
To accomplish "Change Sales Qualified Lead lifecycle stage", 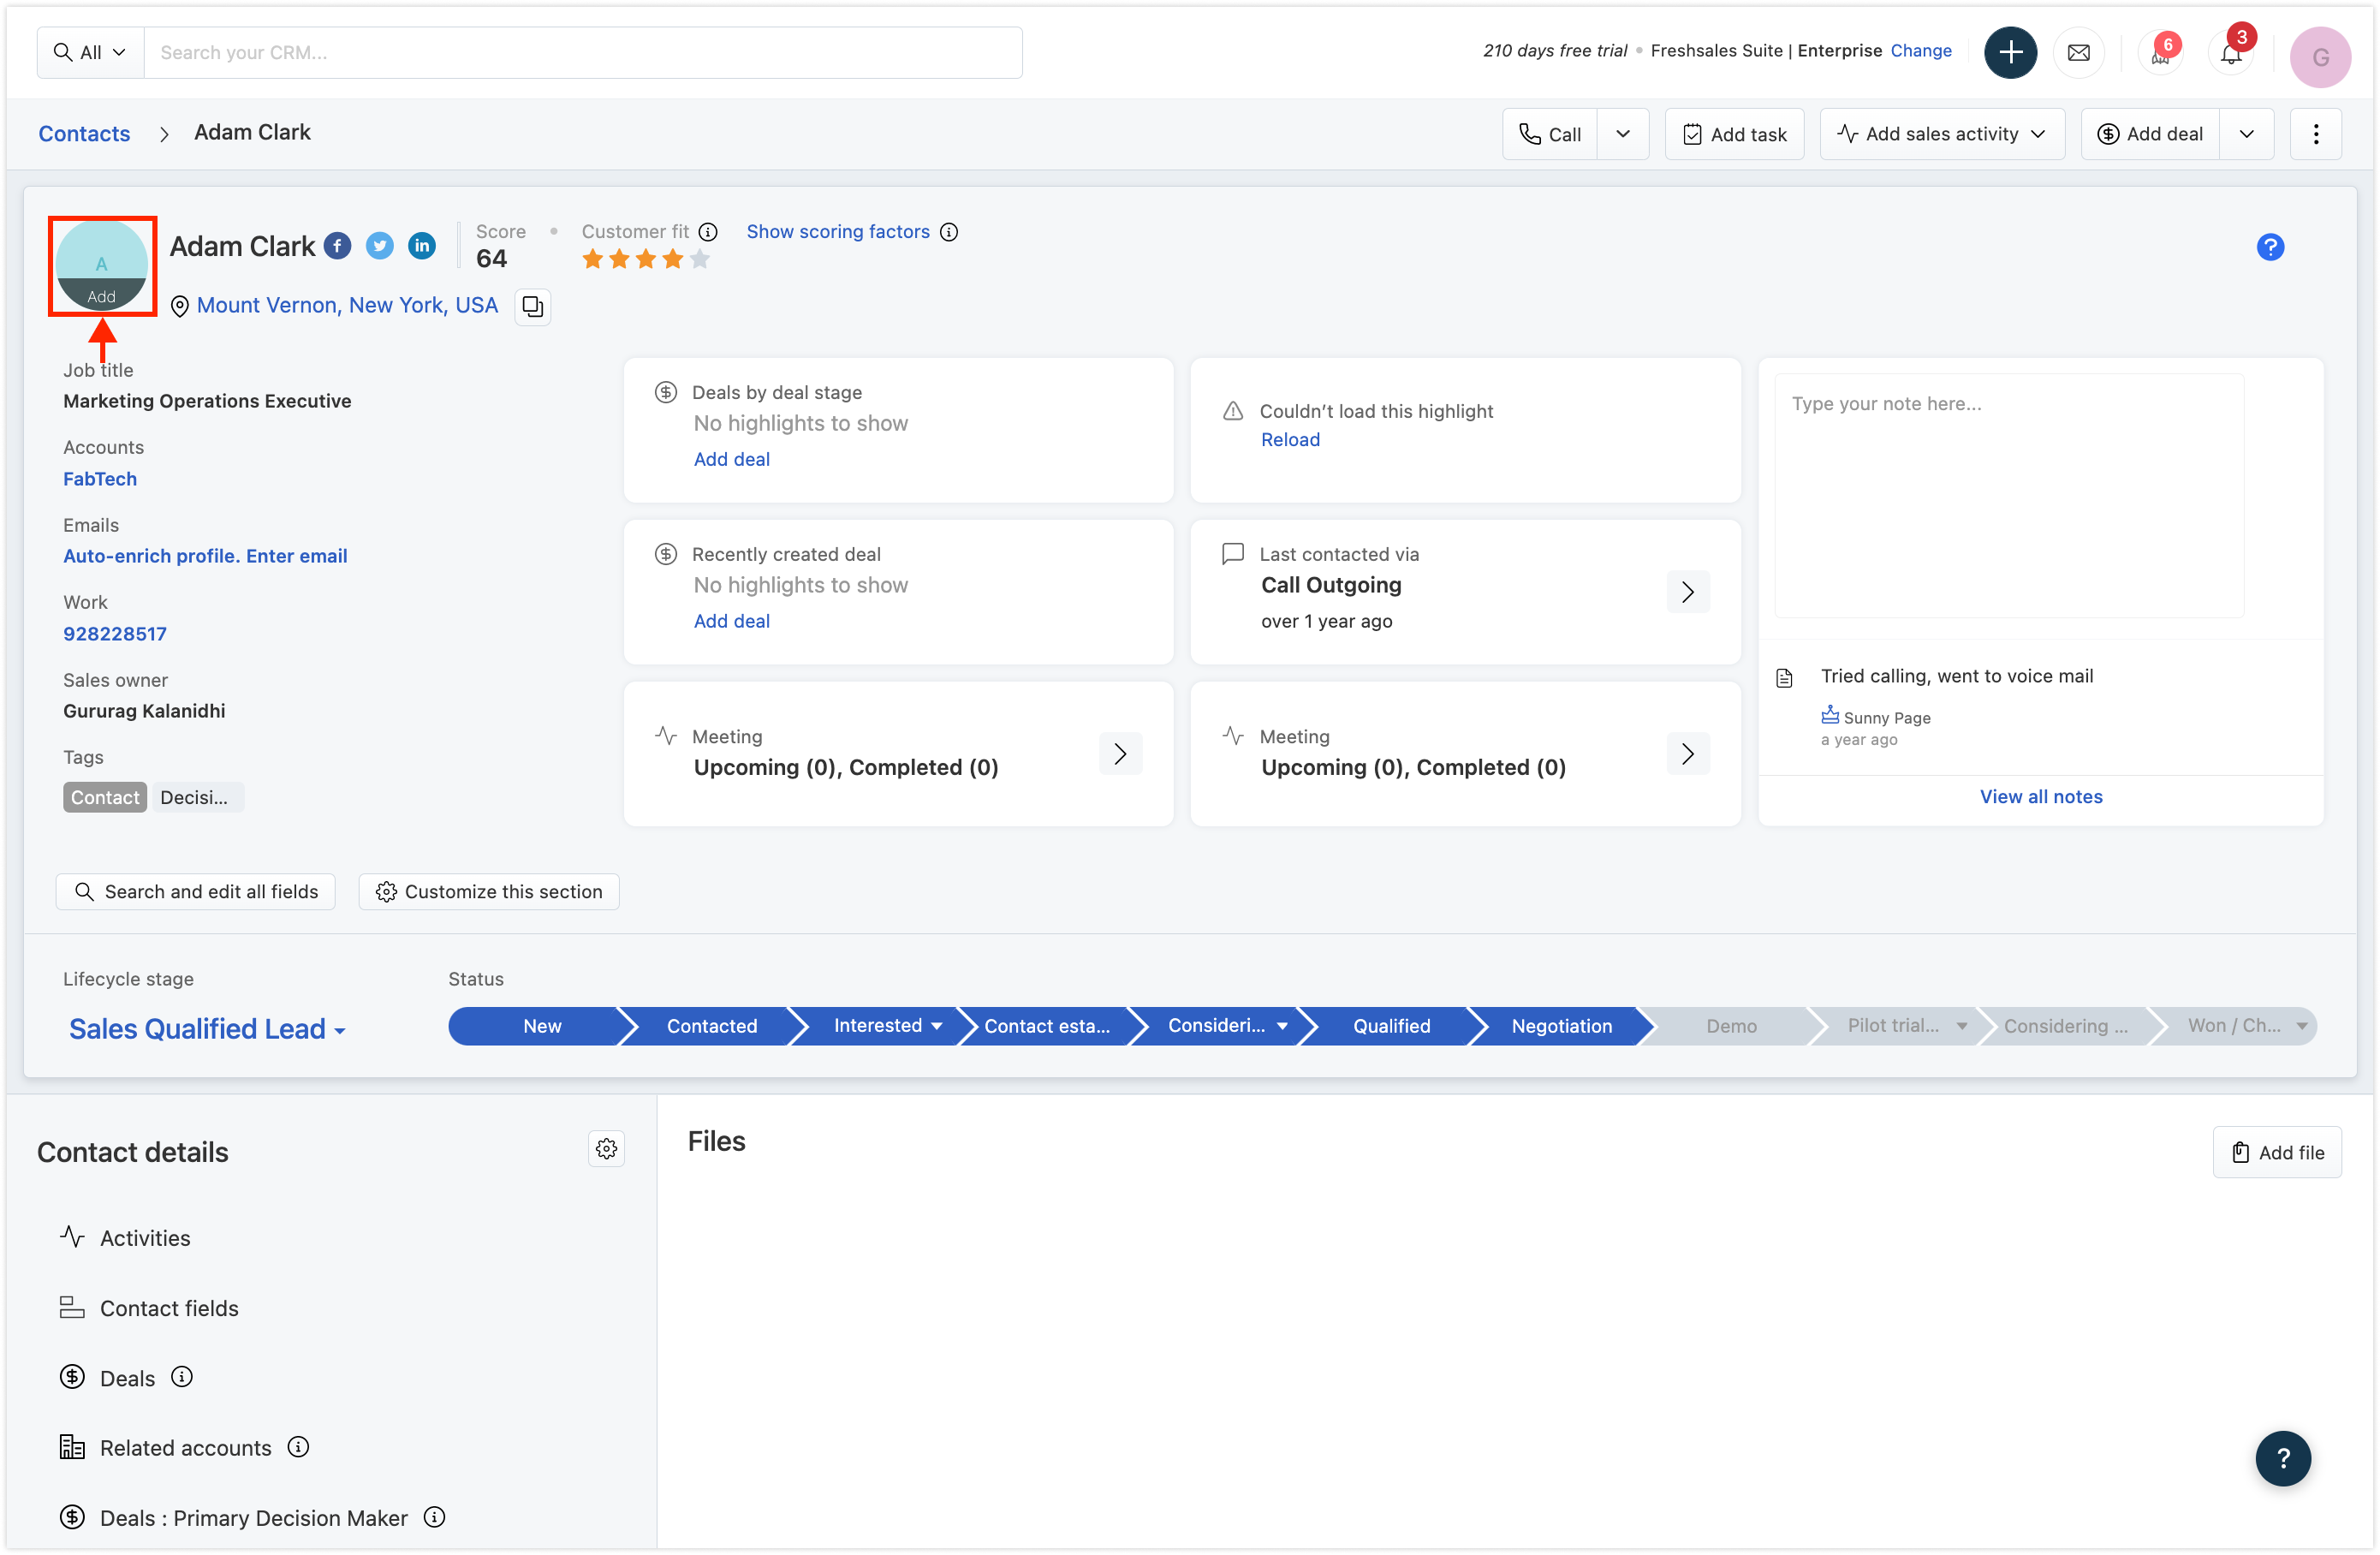I will coord(207,1029).
